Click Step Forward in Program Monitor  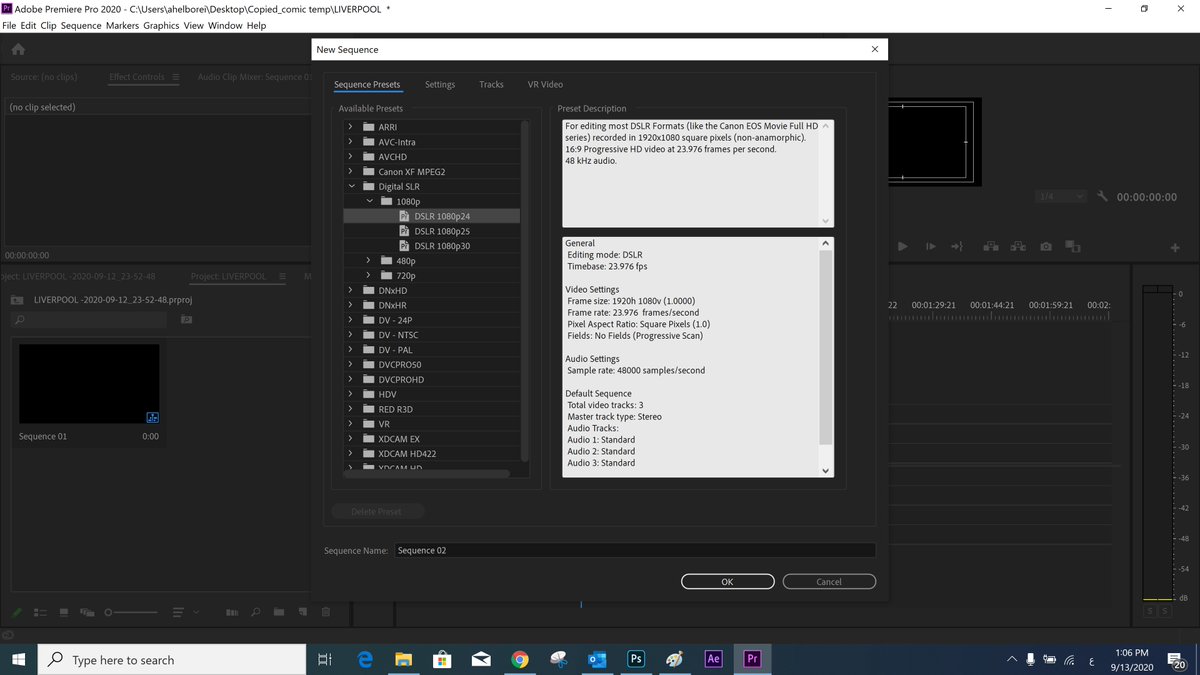click(x=930, y=246)
